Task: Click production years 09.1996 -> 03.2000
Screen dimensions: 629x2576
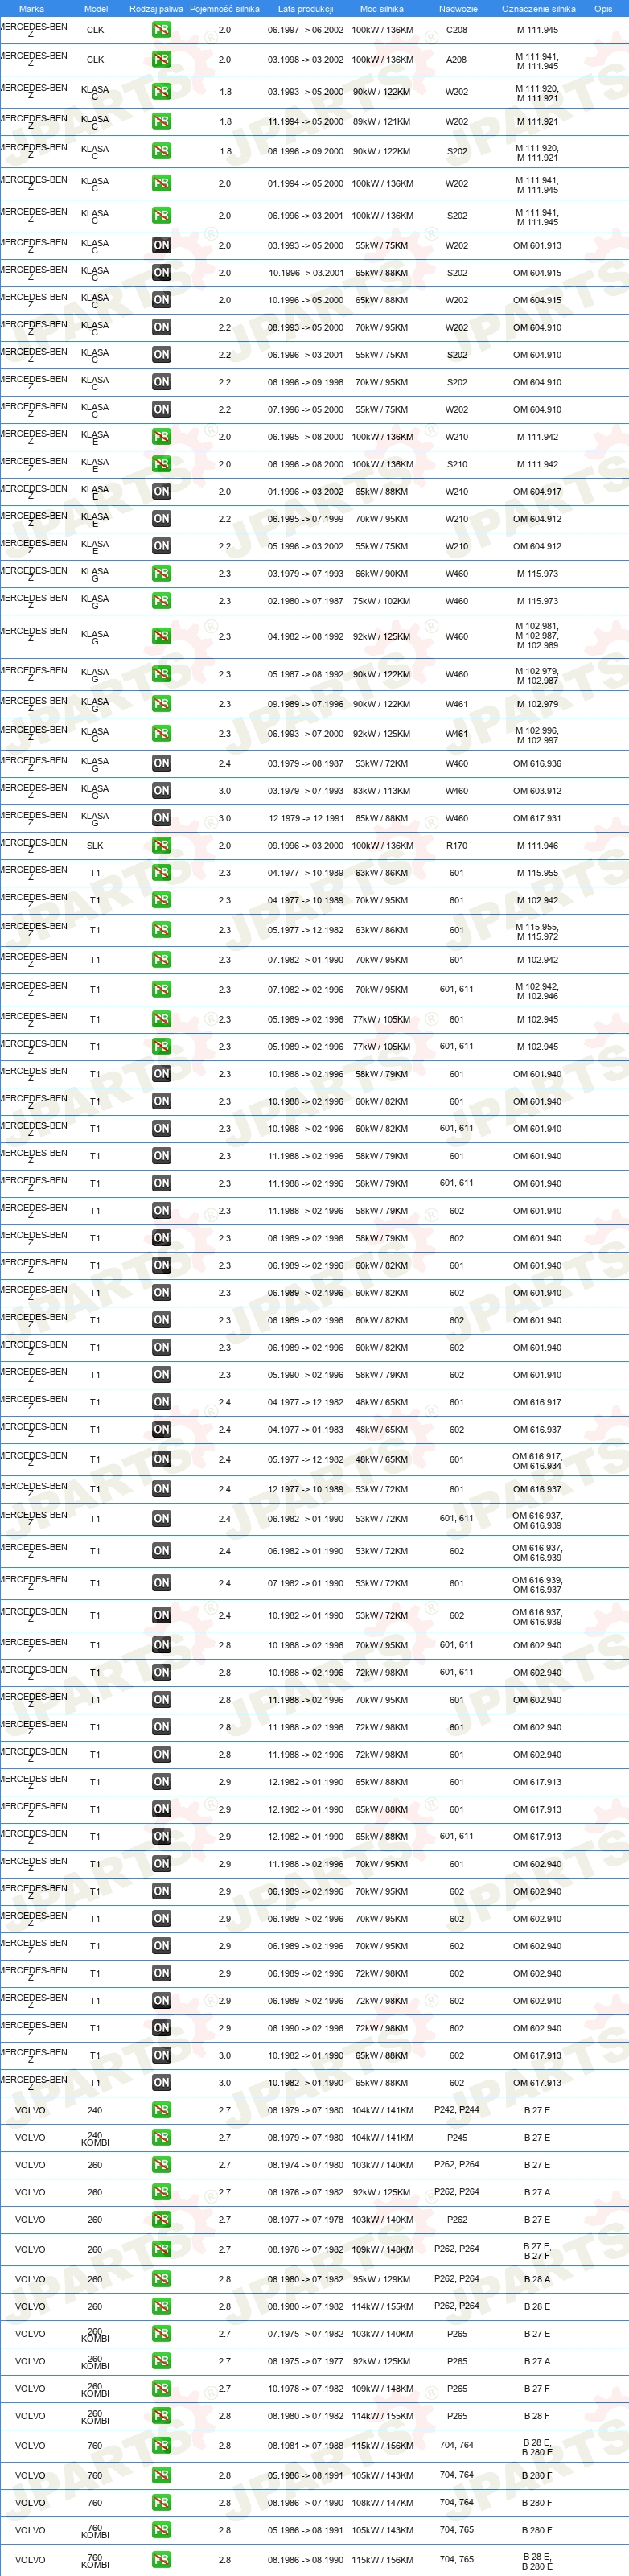Action: pyautogui.click(x=305, y=845)
